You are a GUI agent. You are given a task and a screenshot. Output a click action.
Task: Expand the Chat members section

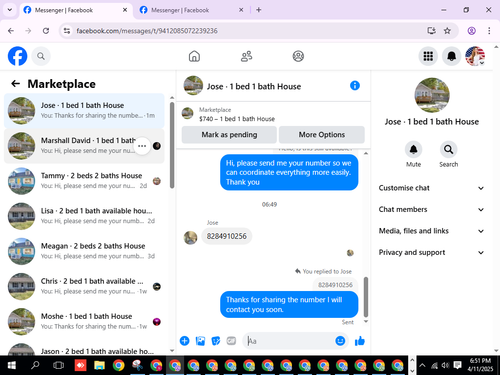click(431, 209)
